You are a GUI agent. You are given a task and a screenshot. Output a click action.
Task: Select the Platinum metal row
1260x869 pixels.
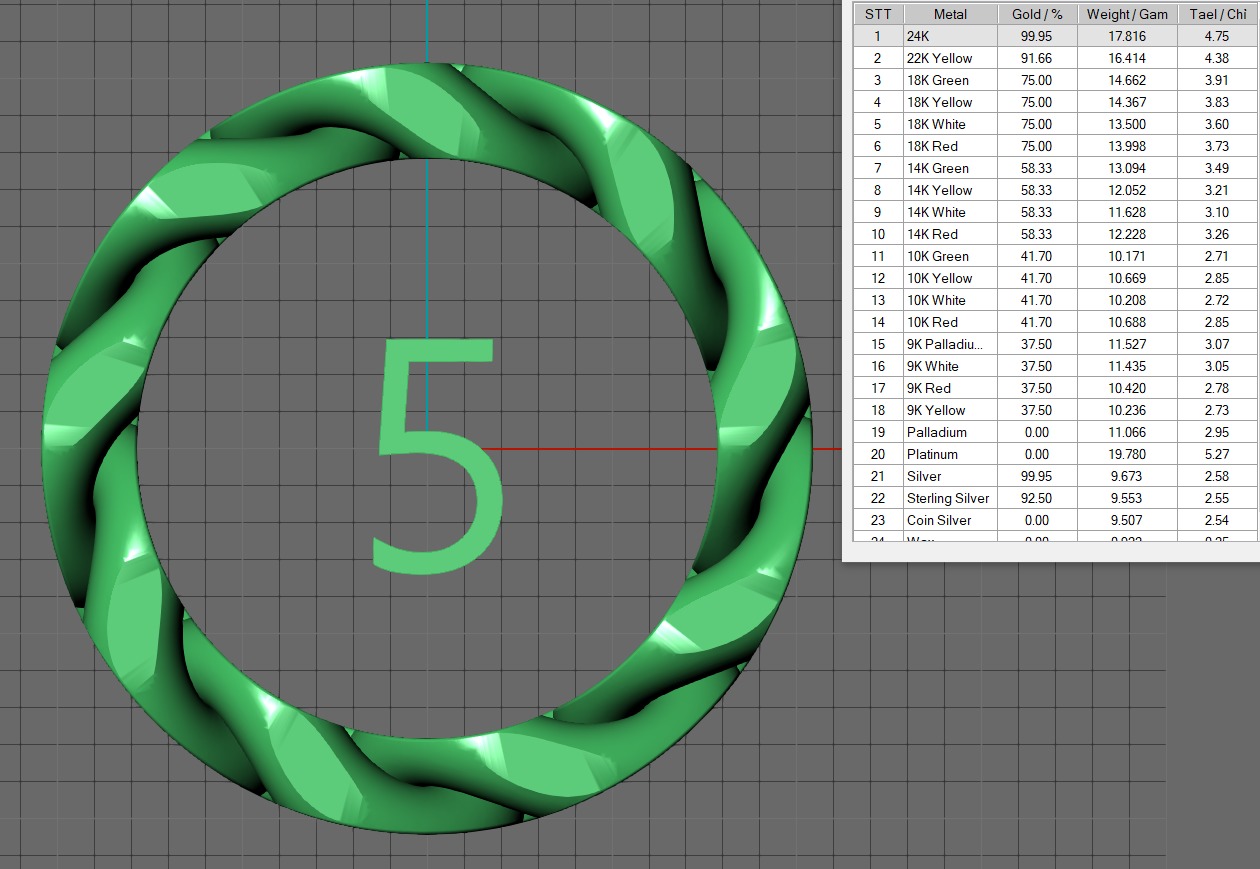tap(1055, 454)
